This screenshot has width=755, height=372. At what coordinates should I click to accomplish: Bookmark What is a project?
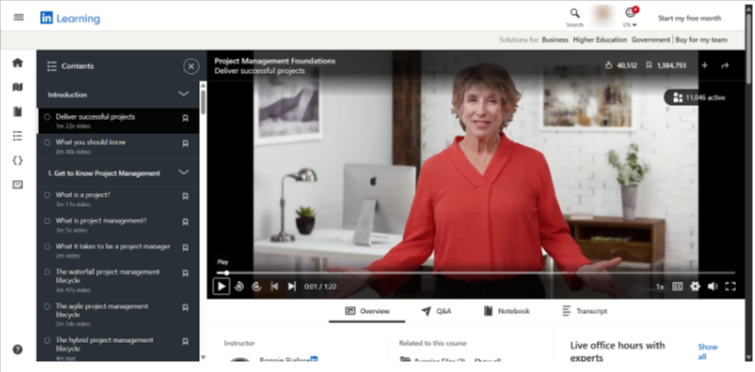click(185, 196)
